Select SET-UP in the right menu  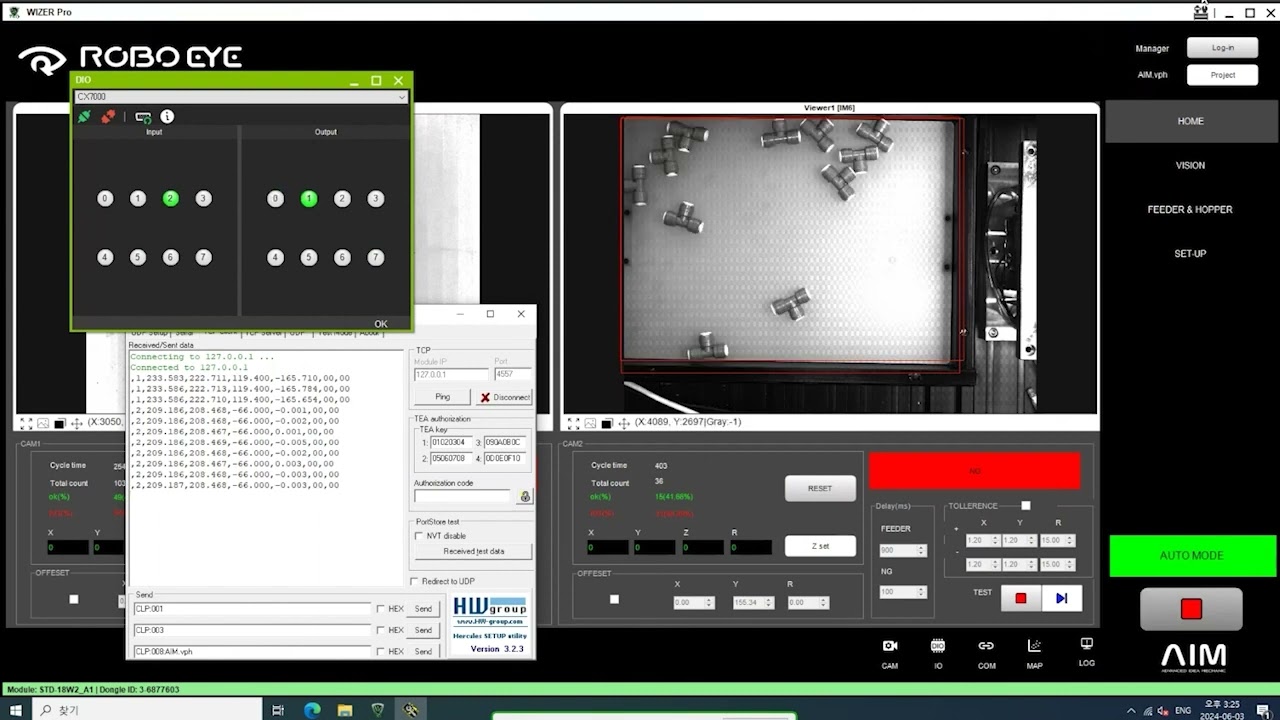[x=1190, y=253]
